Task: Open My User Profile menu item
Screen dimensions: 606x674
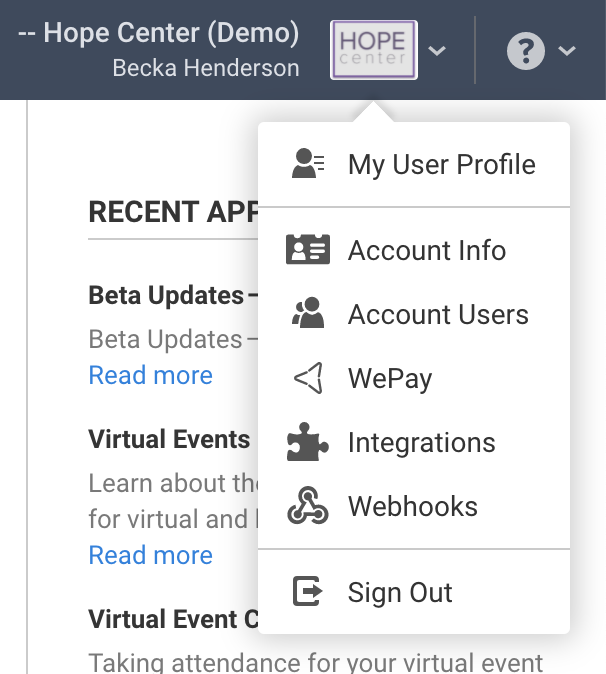Action: [441, 164]
